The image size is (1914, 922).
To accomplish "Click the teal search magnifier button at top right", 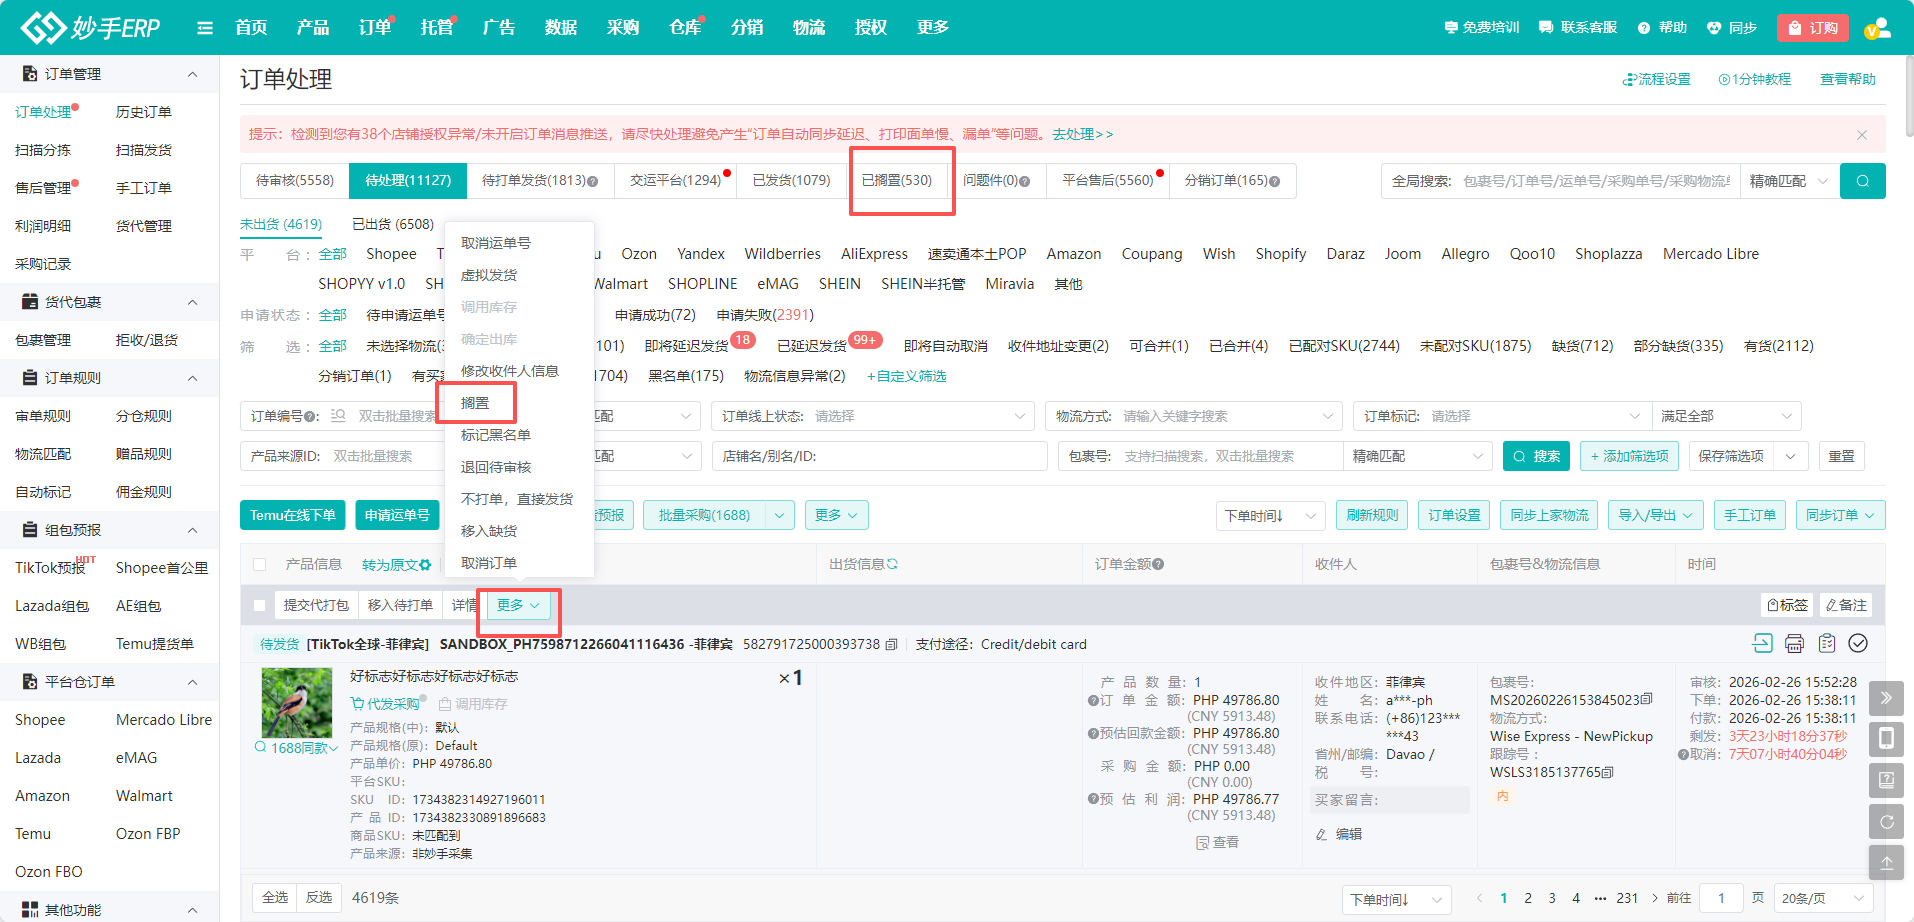I will click(x=1862, y=181).
